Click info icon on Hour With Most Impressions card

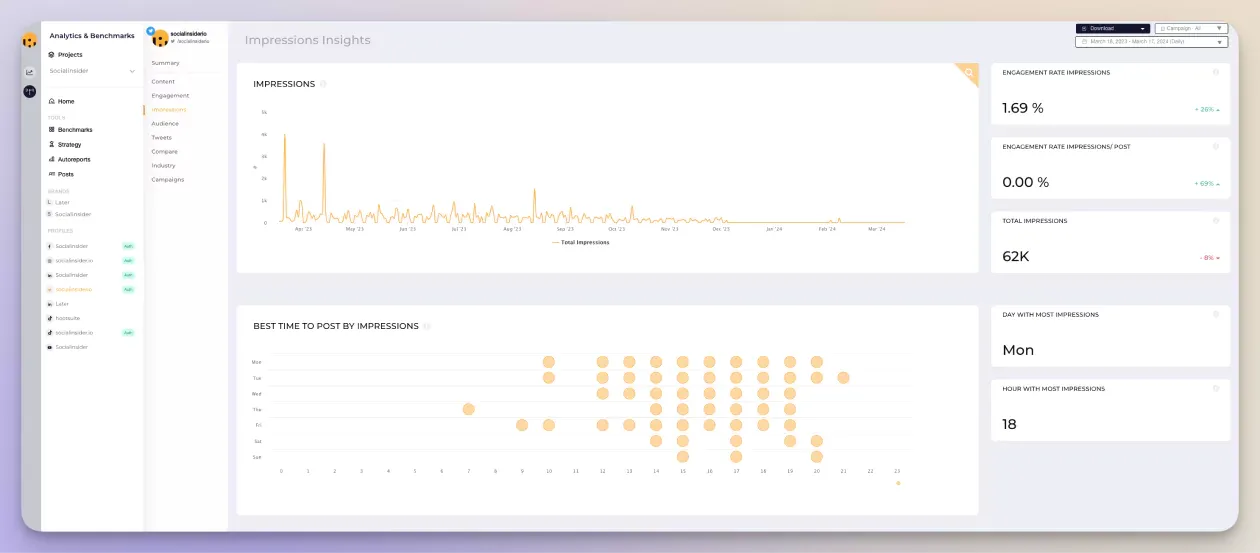[x=1216, y=388]
